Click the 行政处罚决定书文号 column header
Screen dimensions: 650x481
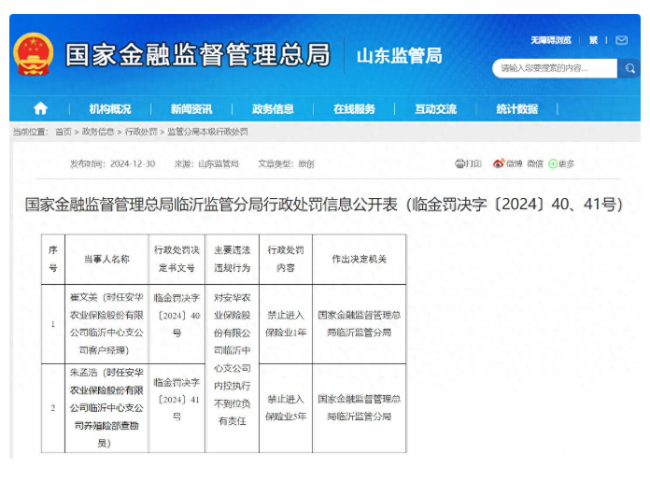click(177, 259)
